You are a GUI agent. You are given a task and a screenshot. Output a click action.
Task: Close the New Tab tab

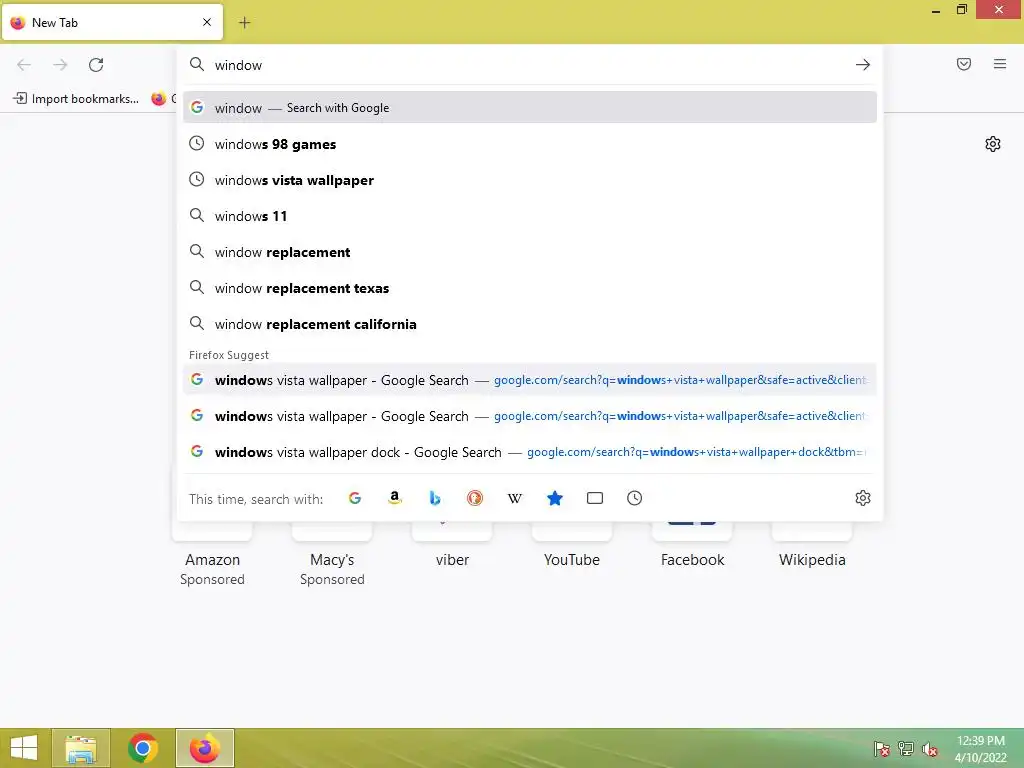pyautogui.click(x=207, y=22)
